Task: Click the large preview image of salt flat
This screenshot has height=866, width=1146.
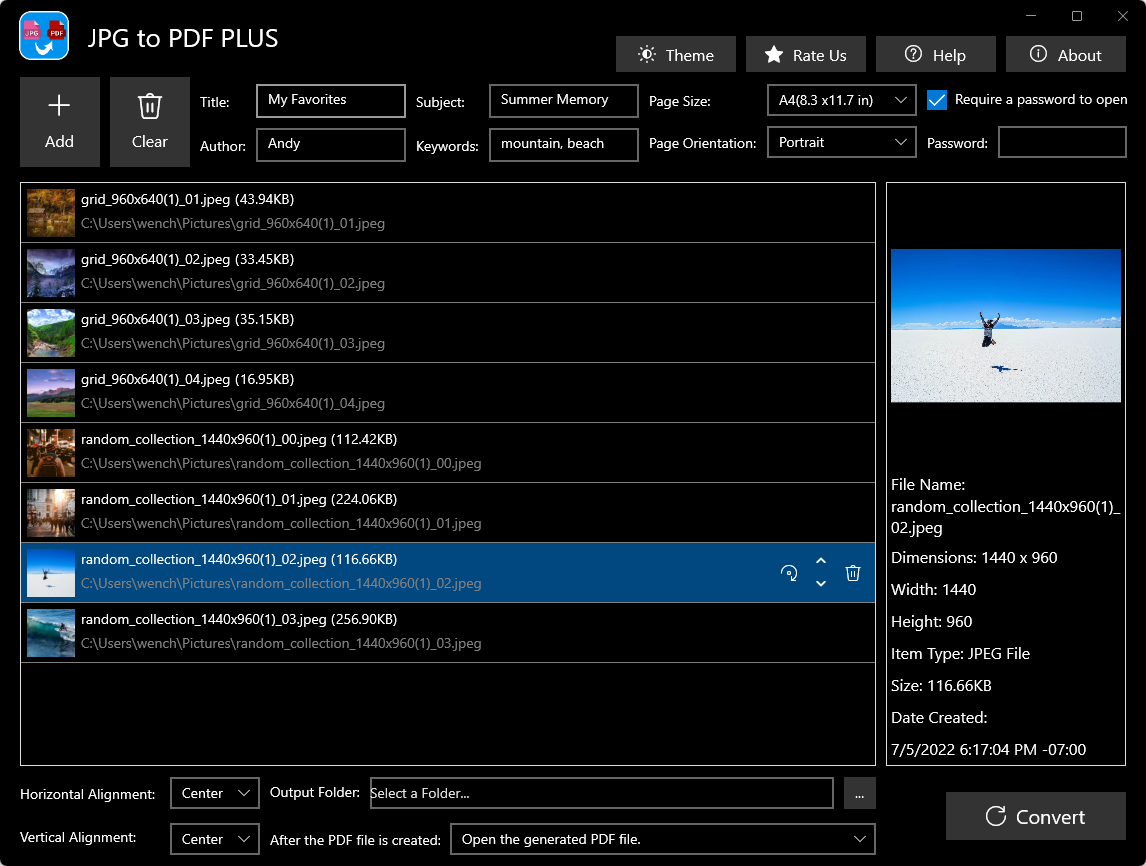Action: click(x=1006, y=325)
